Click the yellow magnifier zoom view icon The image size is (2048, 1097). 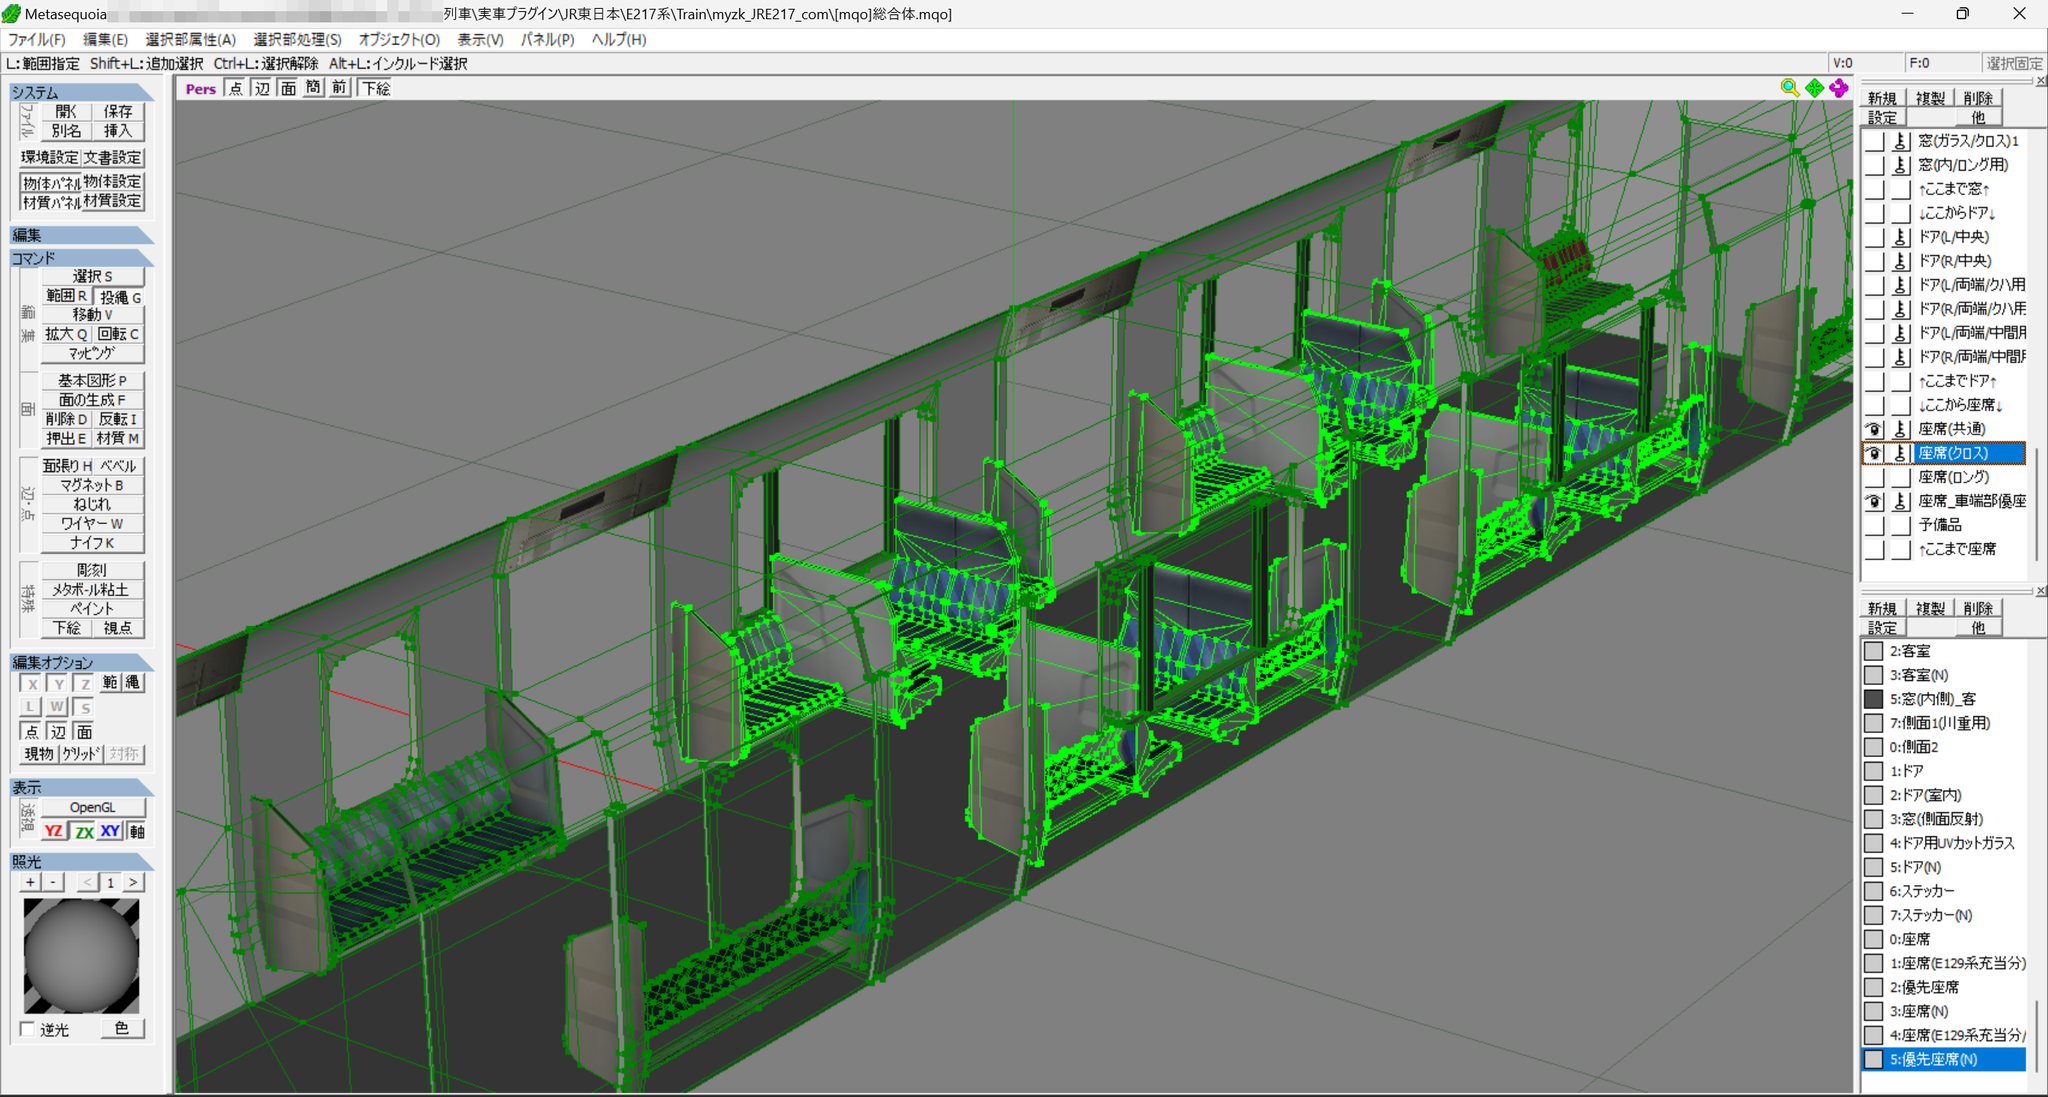pos(1789,88)
